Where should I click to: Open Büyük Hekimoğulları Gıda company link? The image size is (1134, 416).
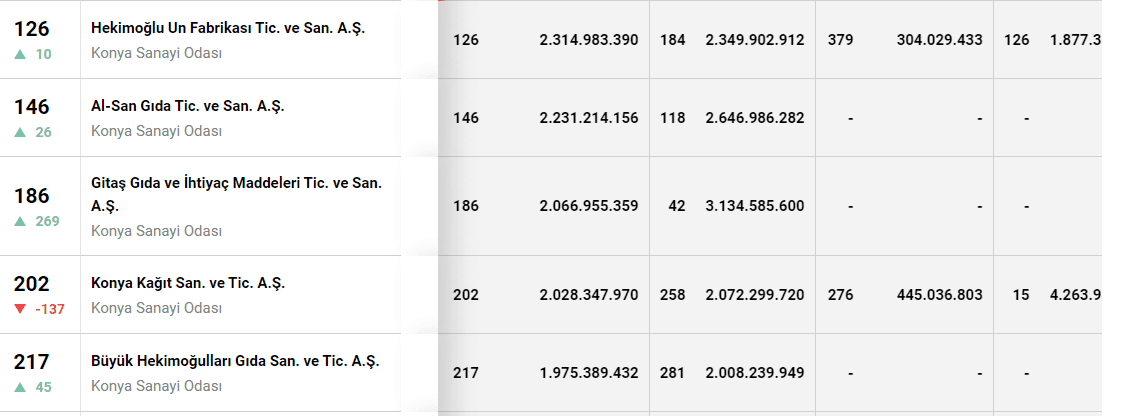[235, 361]
